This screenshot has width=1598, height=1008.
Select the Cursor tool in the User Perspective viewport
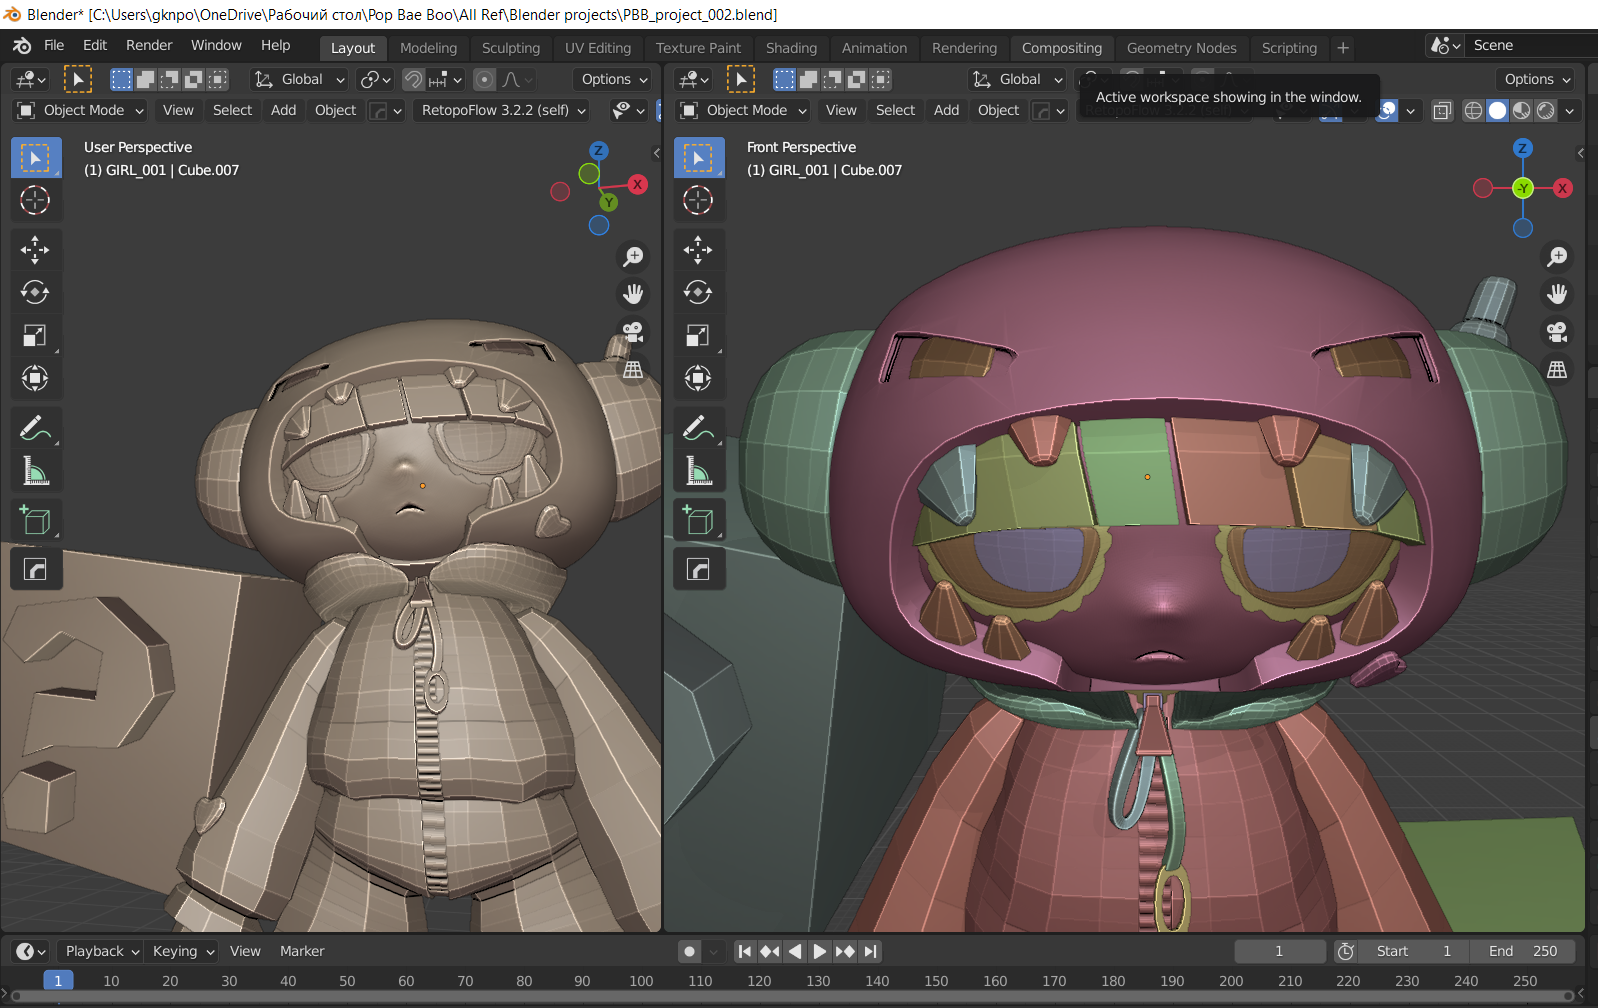[x=35, y=200]
